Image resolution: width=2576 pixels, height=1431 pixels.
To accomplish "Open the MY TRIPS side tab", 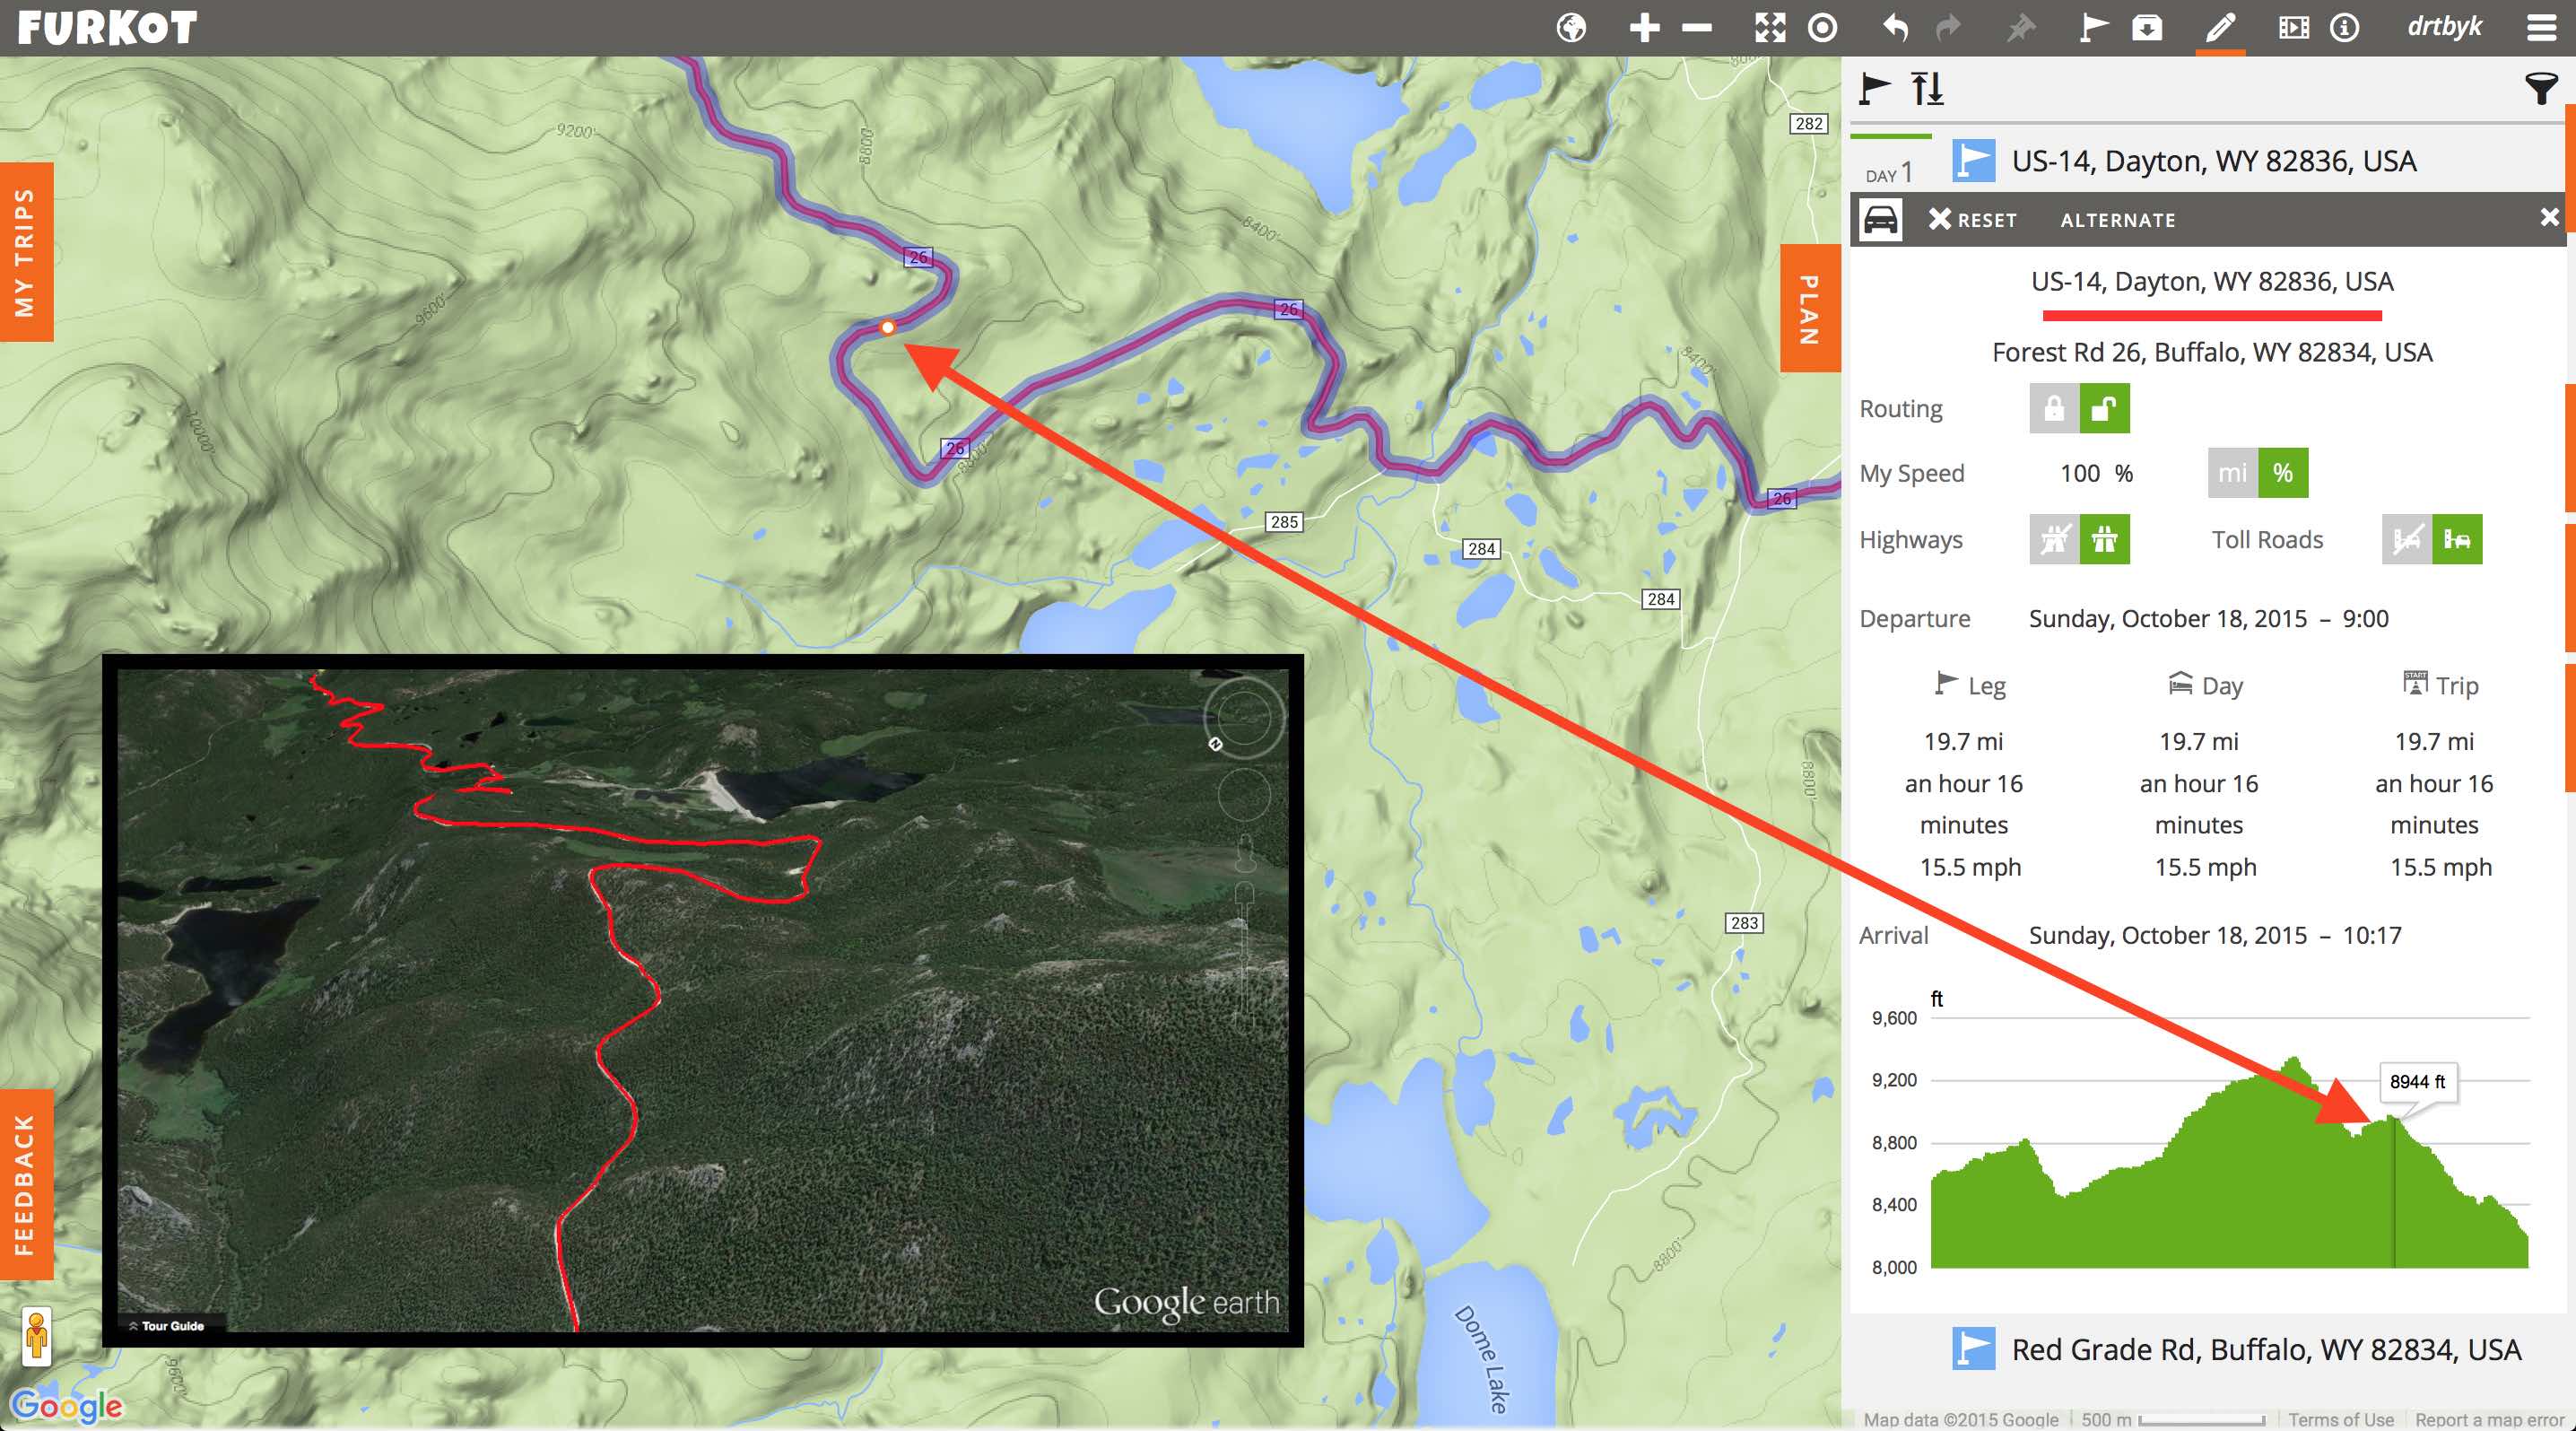I will [x=26, y=252].
